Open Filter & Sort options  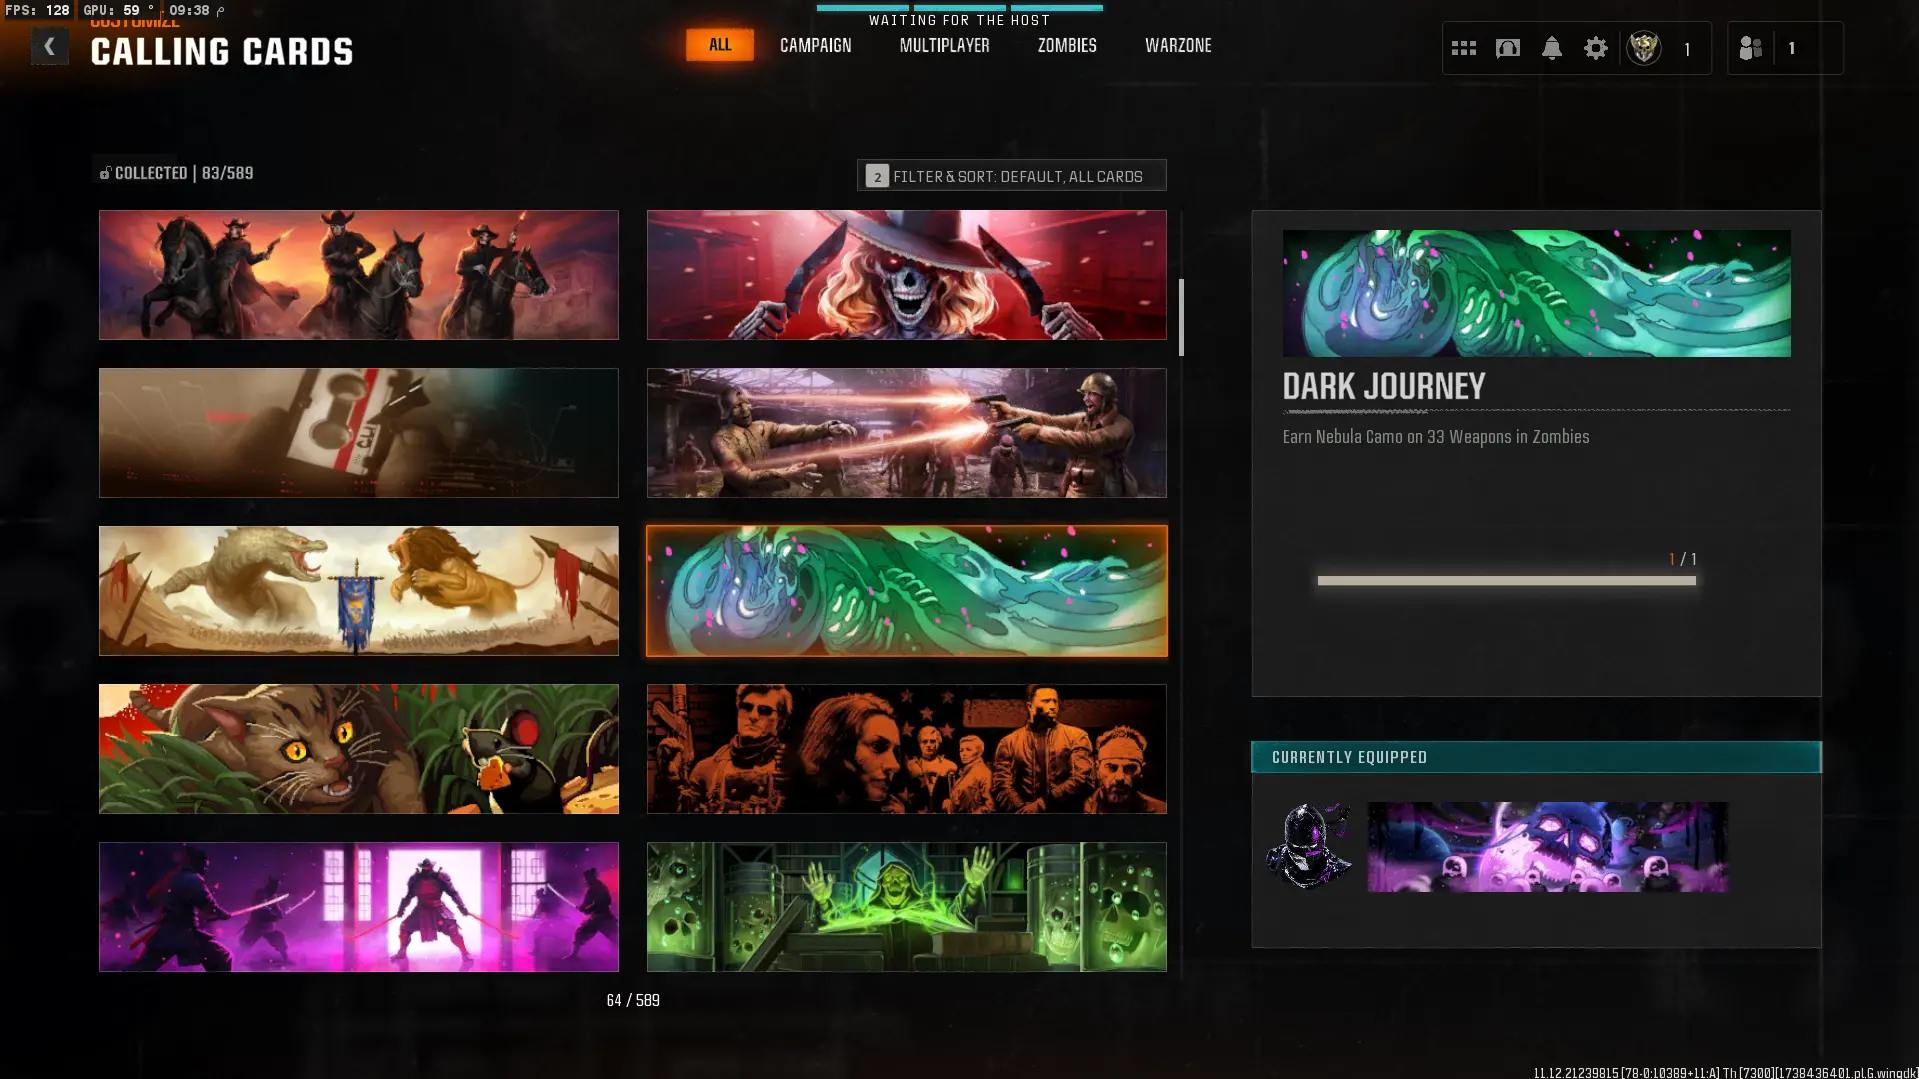click(1011, 176)
